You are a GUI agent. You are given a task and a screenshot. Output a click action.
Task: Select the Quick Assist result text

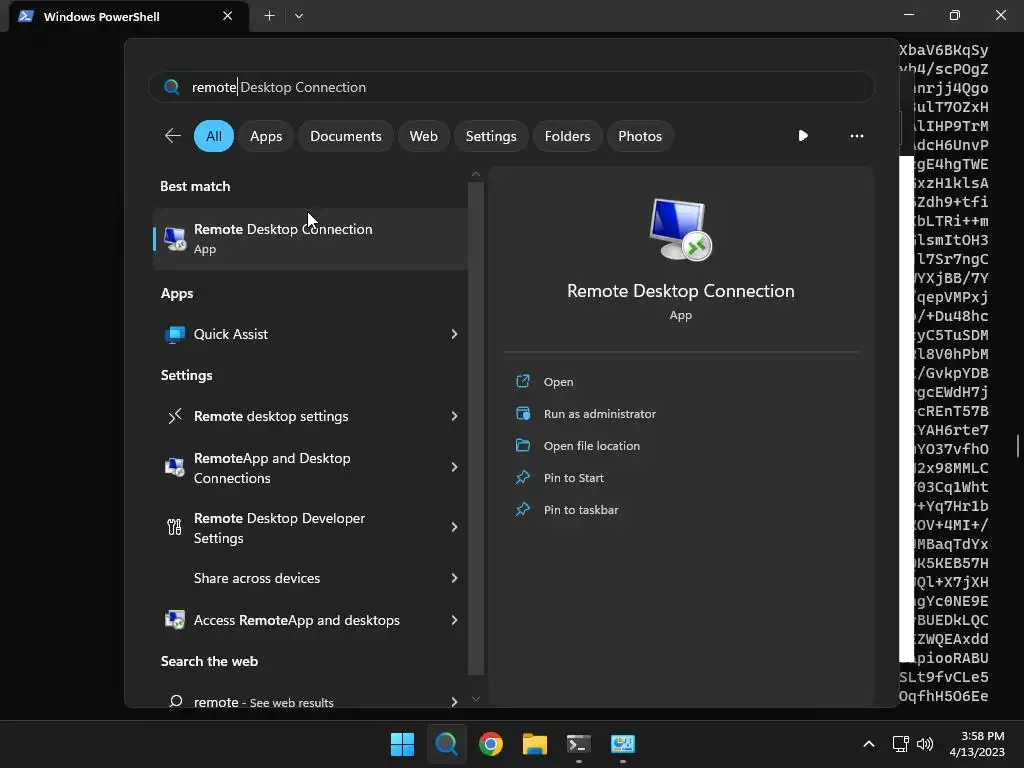tap(231, 334)
